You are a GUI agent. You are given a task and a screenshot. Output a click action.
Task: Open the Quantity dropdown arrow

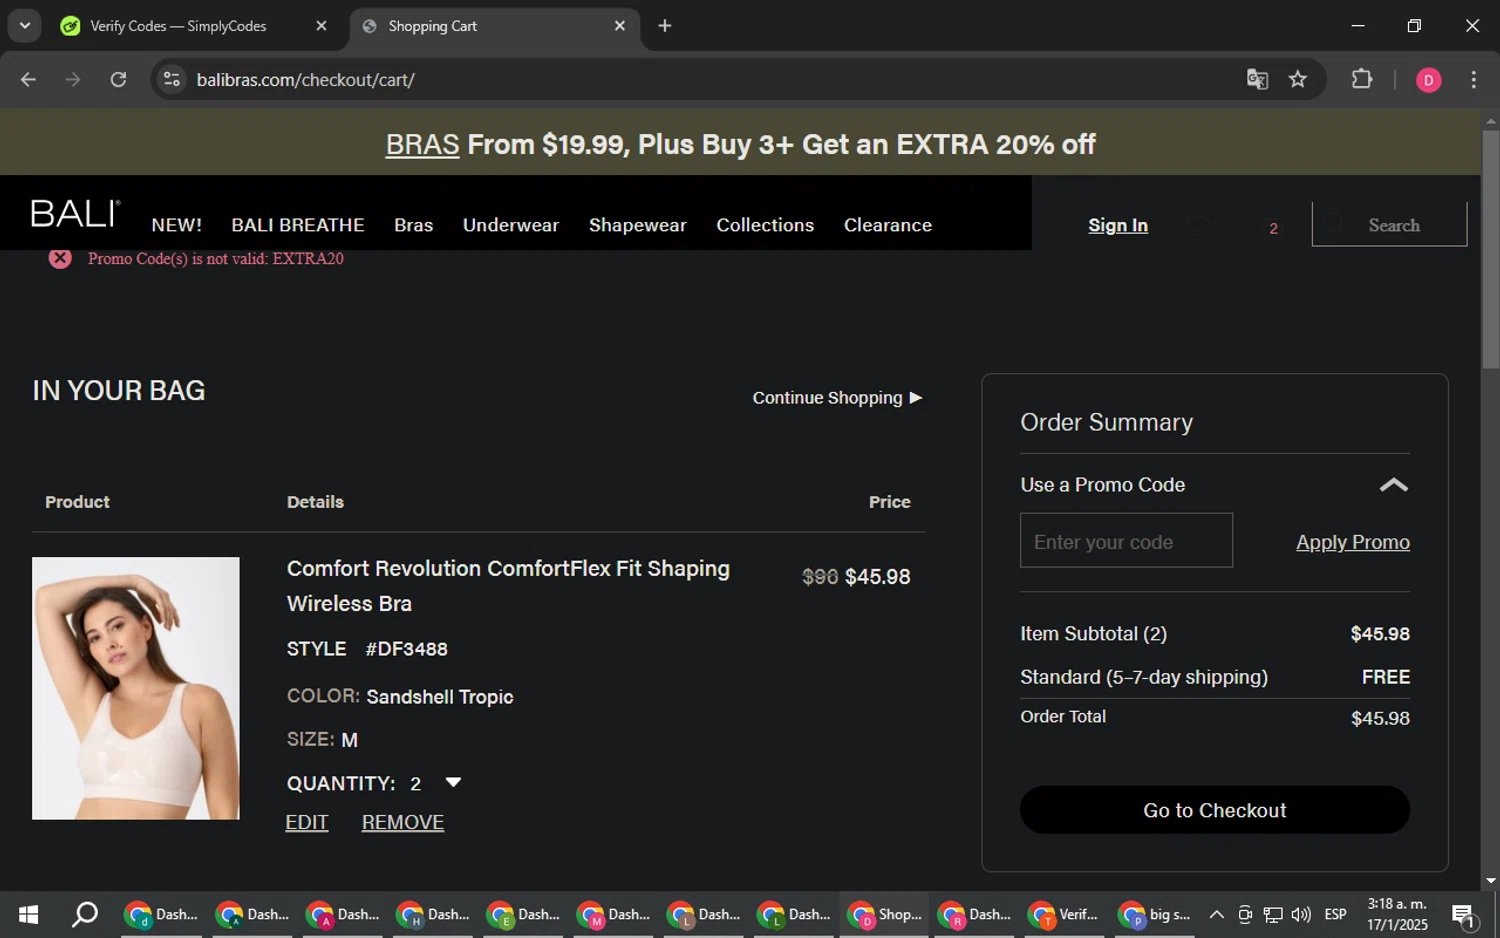tap(453, 782)
